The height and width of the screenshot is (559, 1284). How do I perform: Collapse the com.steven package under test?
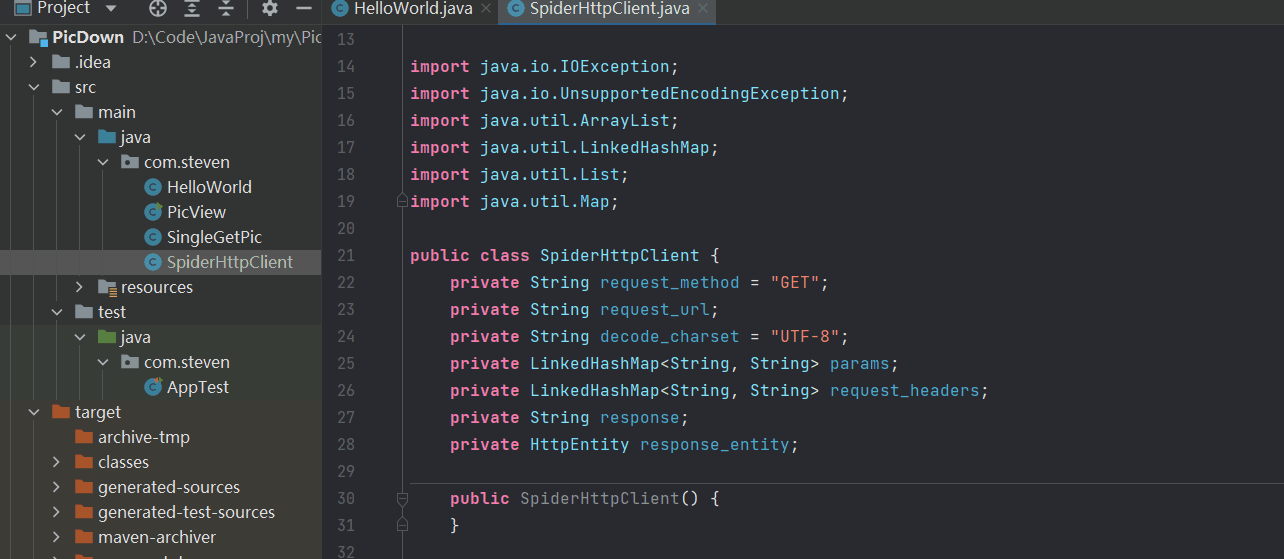click(103, 362)
